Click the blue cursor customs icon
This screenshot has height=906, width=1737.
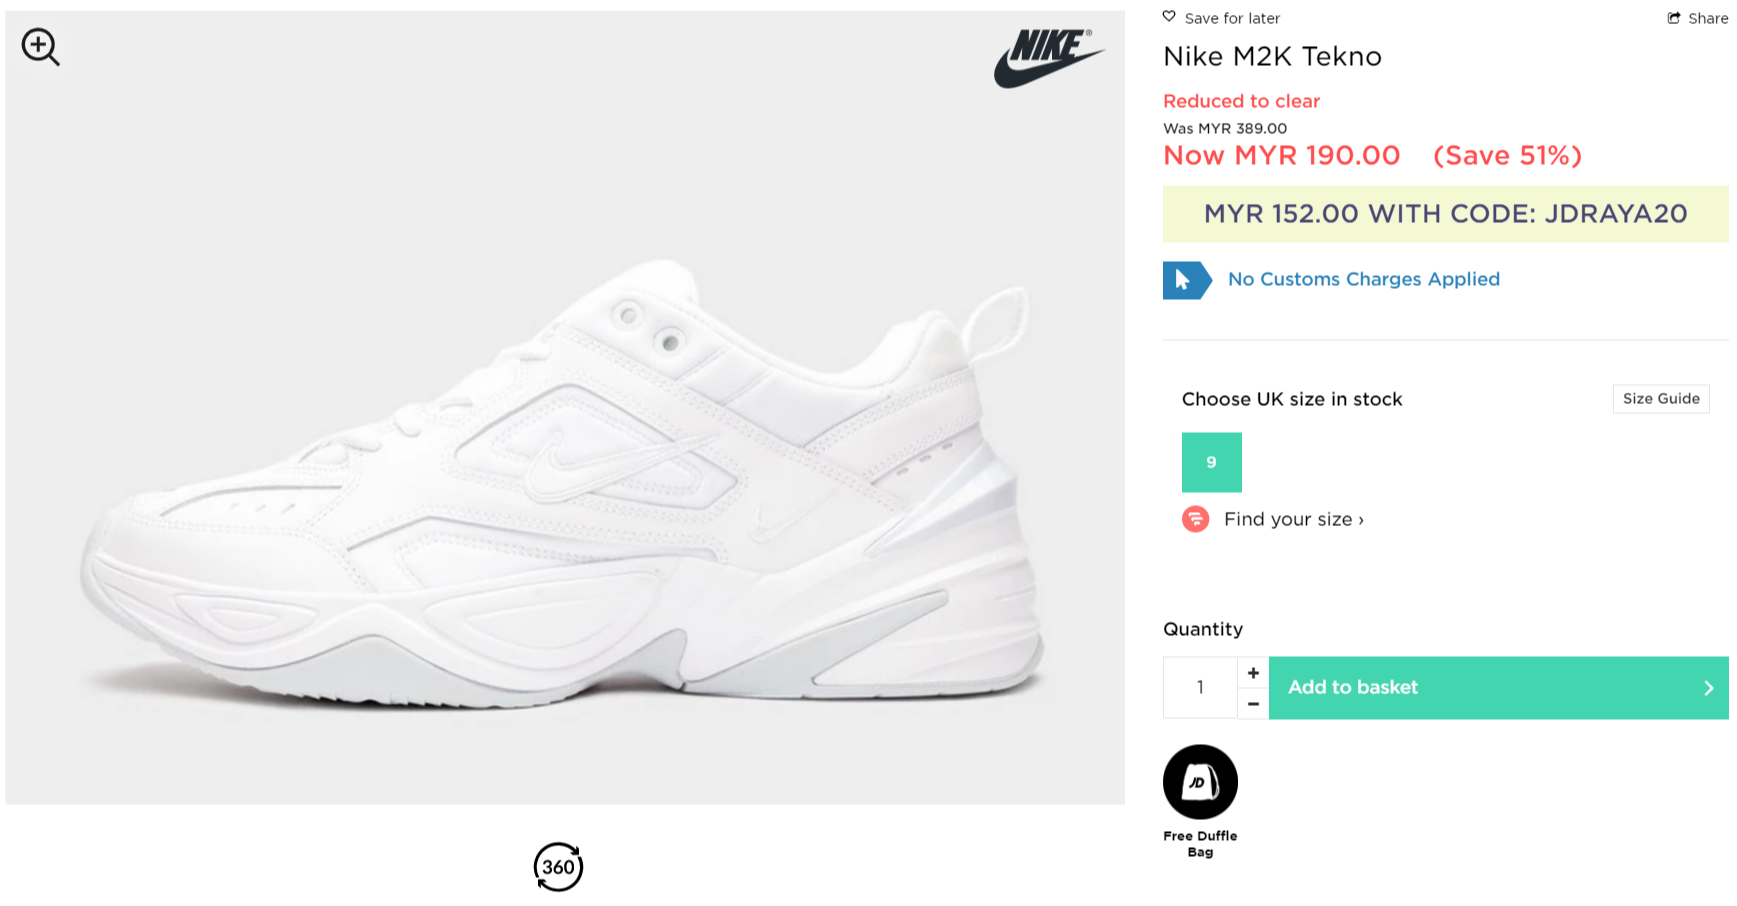1186,280
